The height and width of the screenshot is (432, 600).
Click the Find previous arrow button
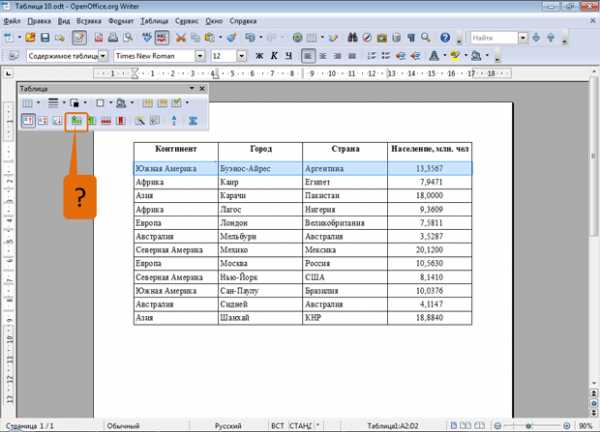[x=551, y=37]
